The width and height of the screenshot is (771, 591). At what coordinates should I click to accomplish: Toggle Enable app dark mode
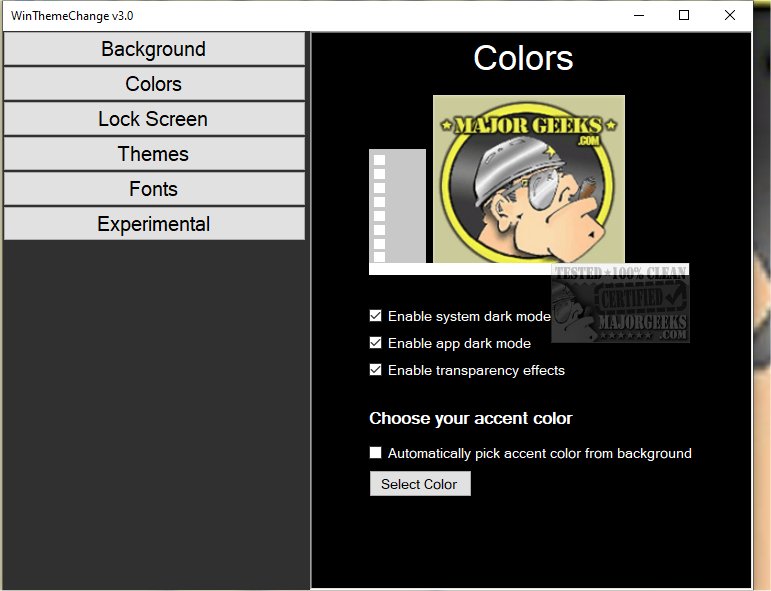[376, 343]
